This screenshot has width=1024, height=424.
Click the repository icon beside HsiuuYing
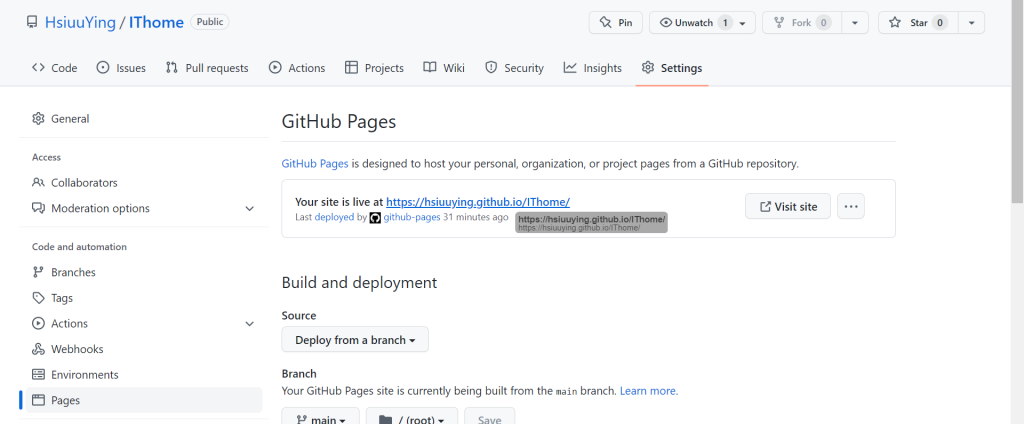click(31, 22)
